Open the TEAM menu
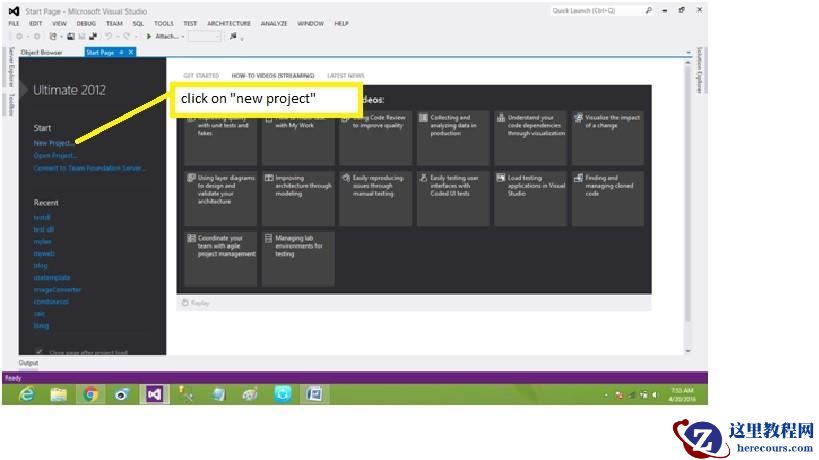 coord(114,23)
